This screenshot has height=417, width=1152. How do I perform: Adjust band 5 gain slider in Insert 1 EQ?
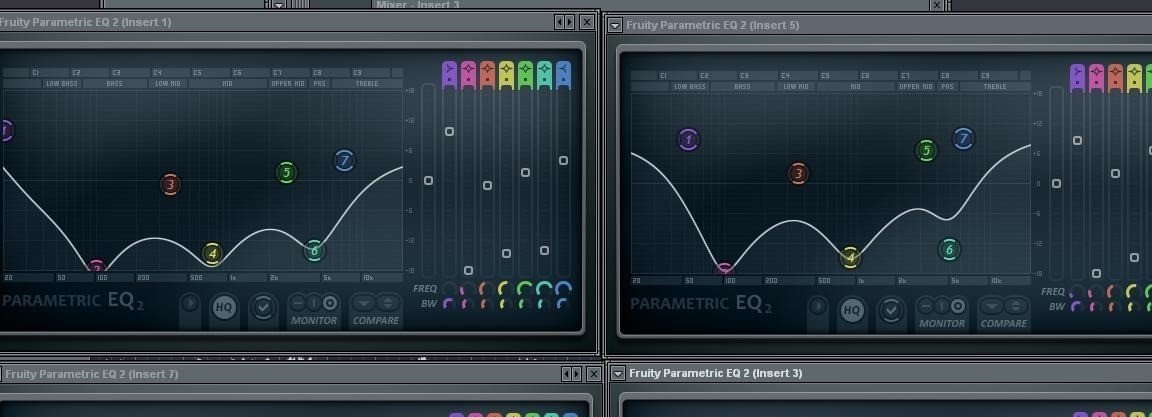(525, 173)
